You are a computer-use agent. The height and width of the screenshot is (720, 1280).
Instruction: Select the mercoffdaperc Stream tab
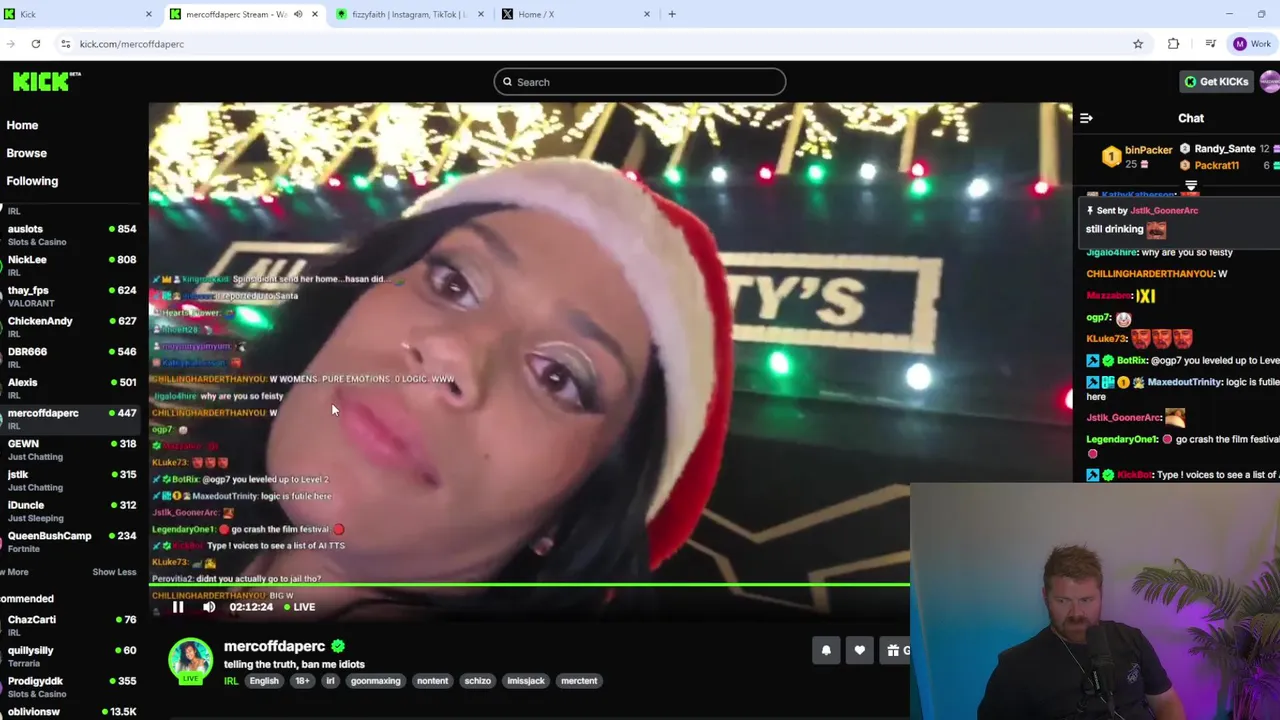244,14
